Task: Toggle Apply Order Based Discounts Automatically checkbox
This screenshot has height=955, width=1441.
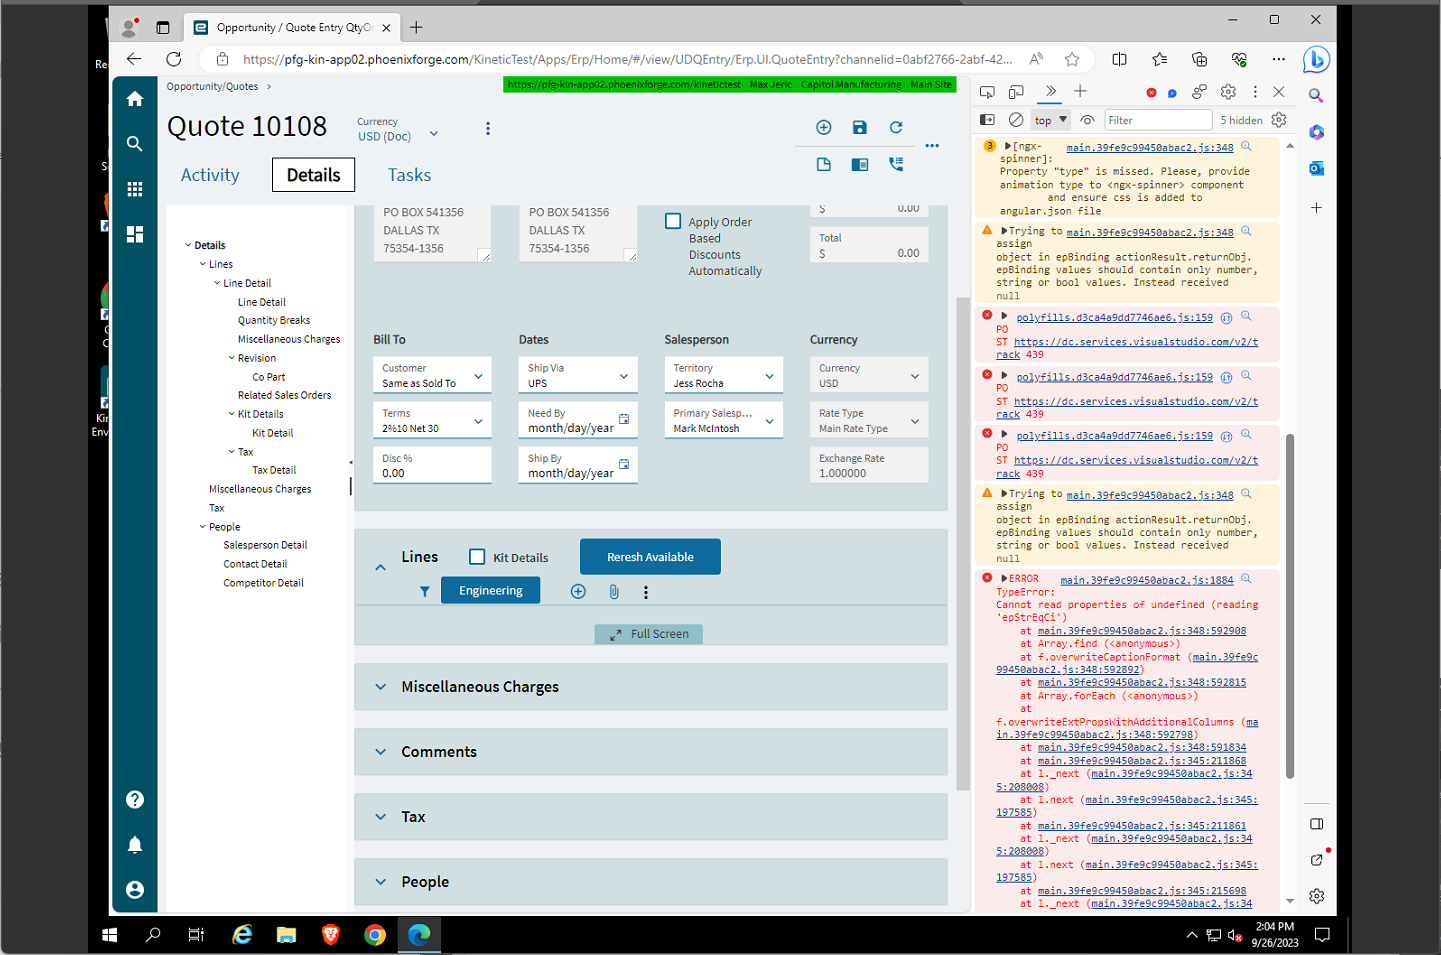Action: pyautogui.click(x=673, y=222)
